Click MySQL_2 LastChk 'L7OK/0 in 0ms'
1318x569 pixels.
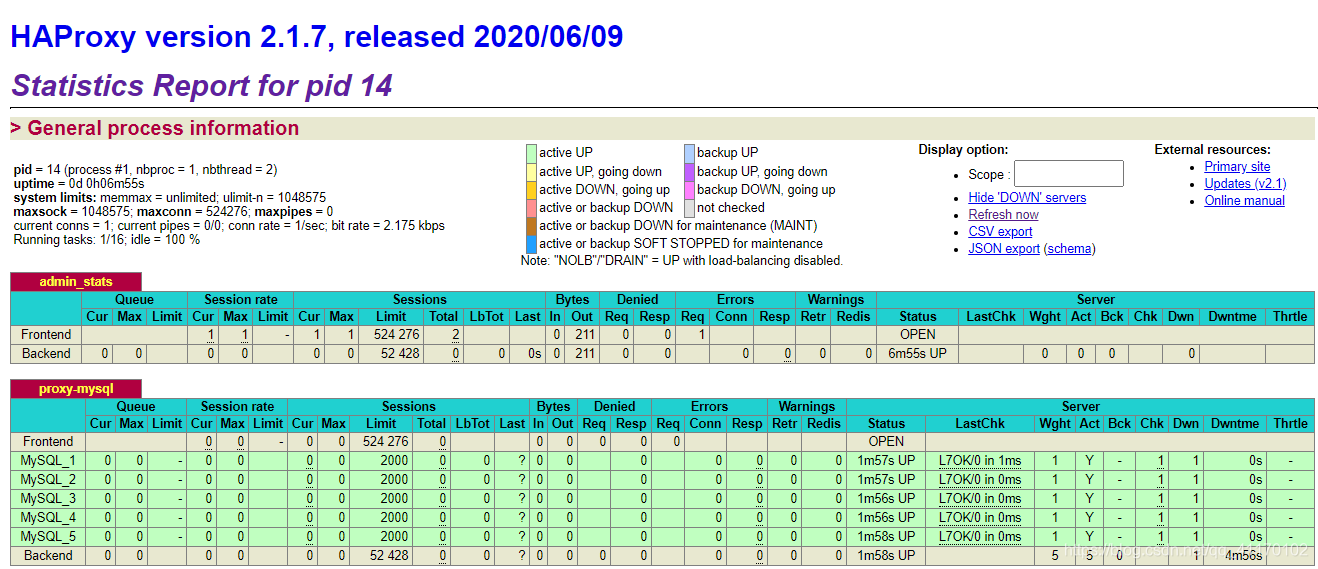tap(980, 479)
